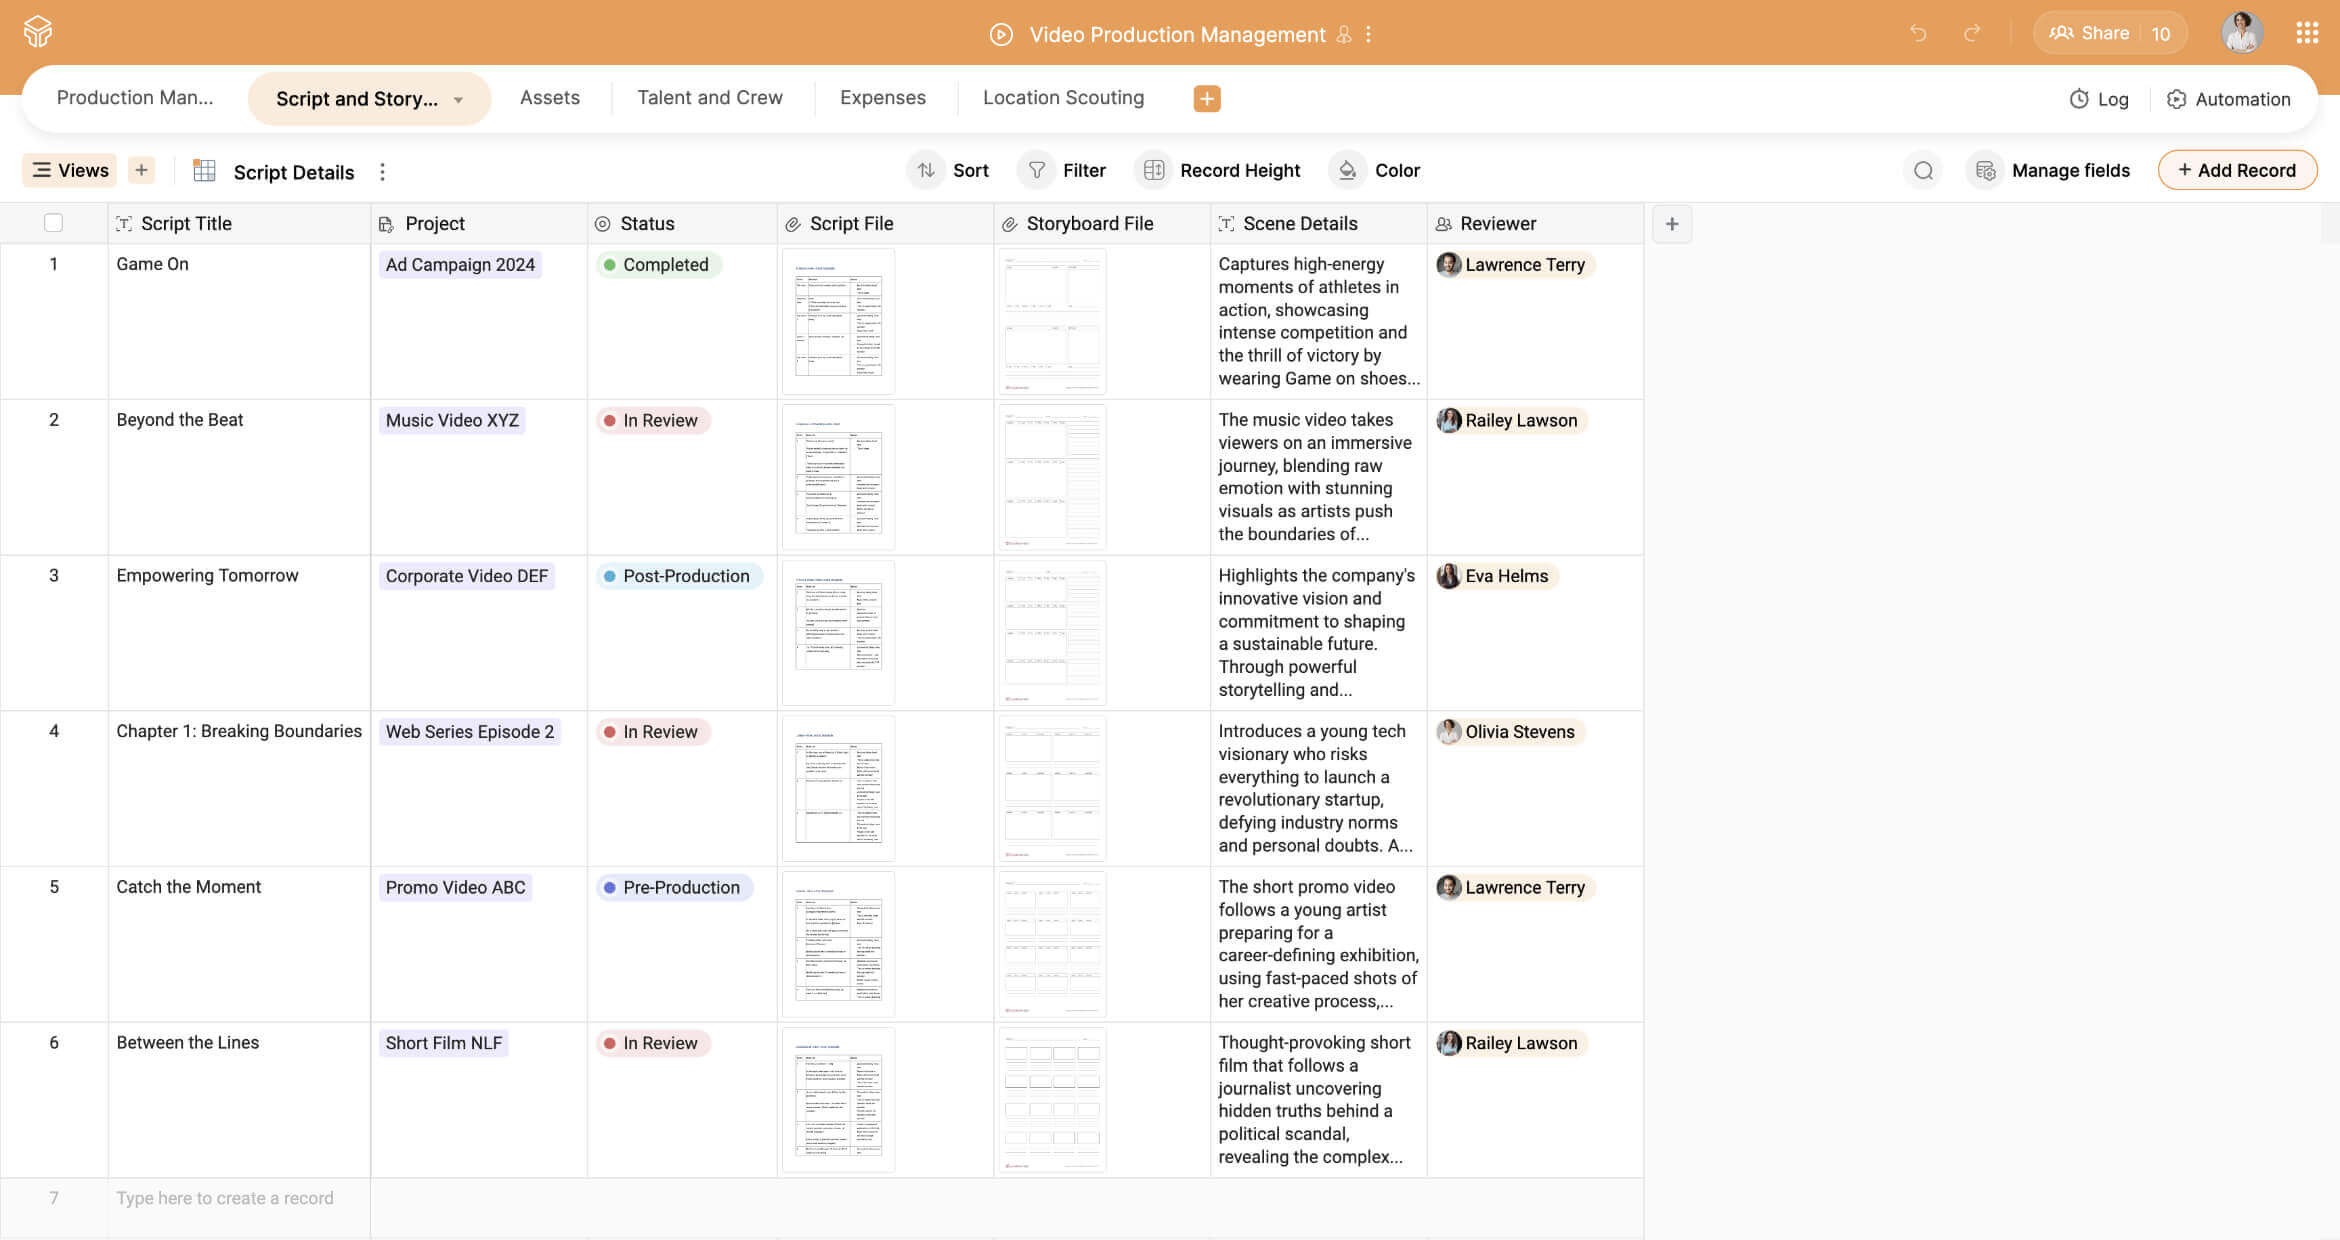Viewport: 2340px width, 1240px height.
Task: Open the Color tool
Action: click(x=1376, y=170)
